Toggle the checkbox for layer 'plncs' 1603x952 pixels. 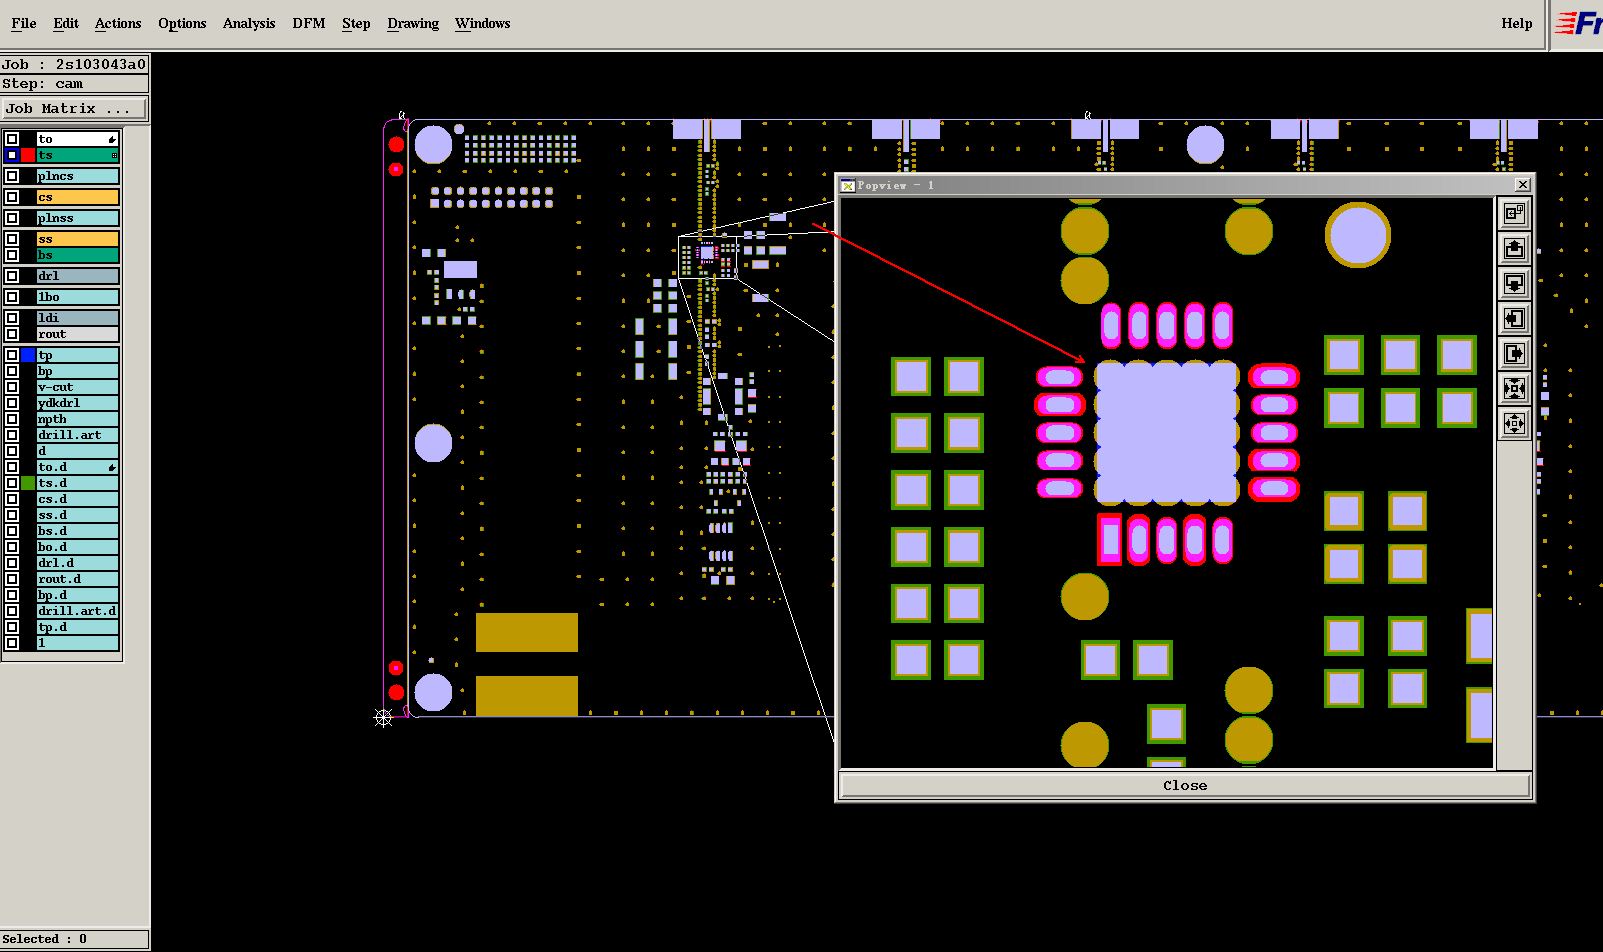tap(12, 176)
